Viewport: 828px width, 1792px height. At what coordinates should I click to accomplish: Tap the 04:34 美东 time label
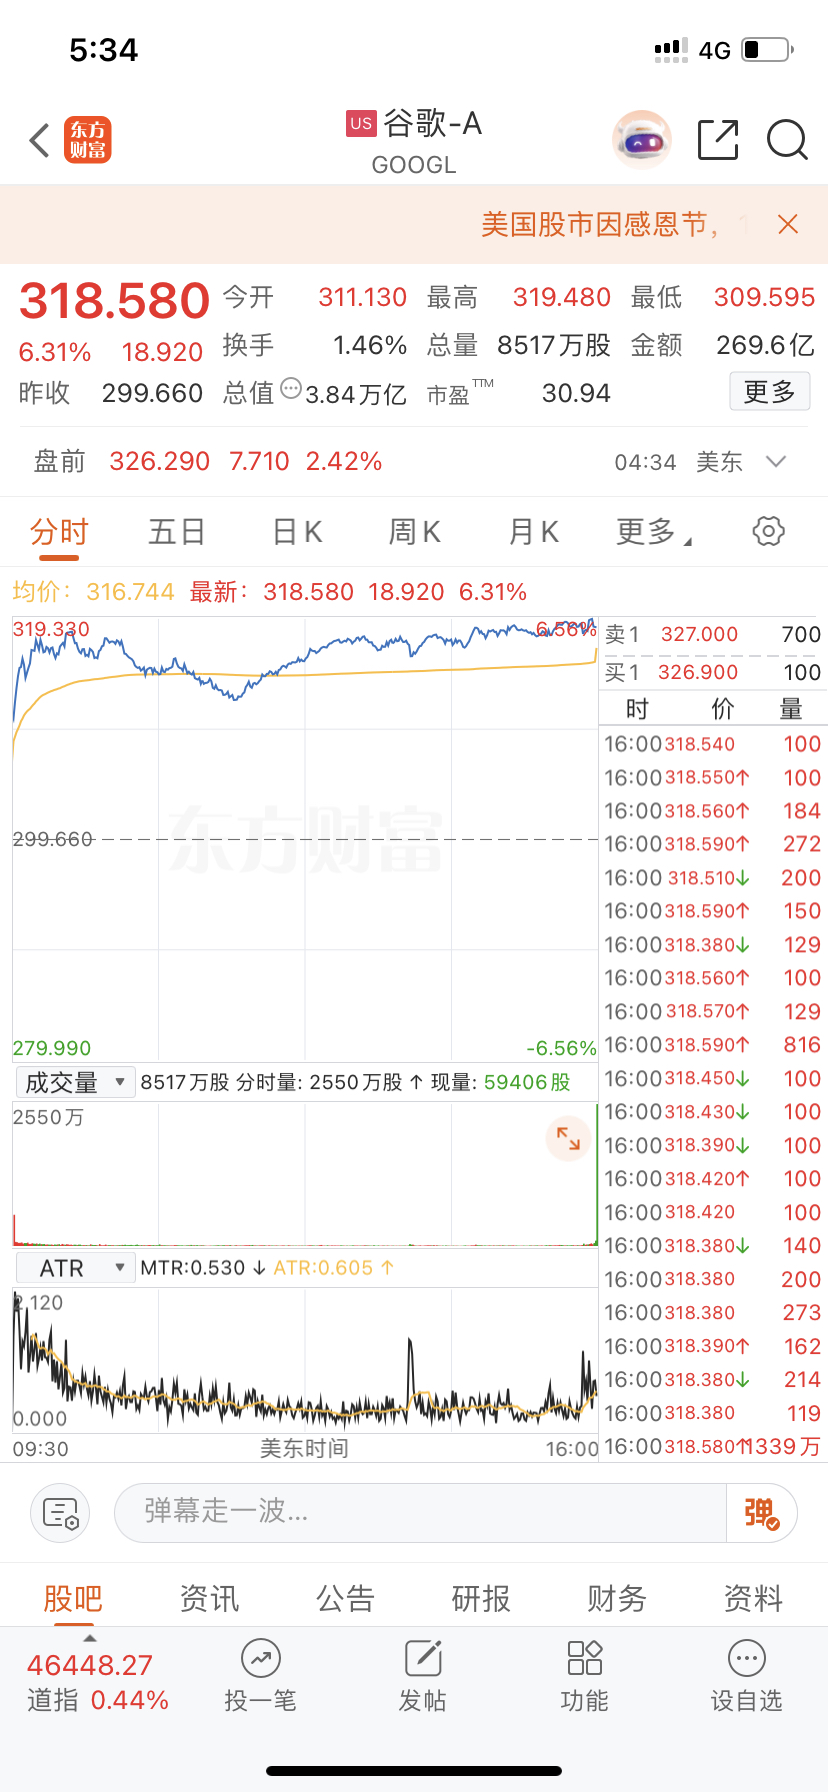point(679,462)
